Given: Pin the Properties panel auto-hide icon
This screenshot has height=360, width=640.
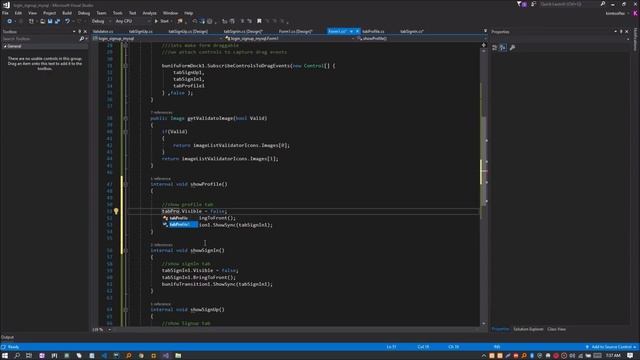Looking at the screenshot, I should 621,31.
